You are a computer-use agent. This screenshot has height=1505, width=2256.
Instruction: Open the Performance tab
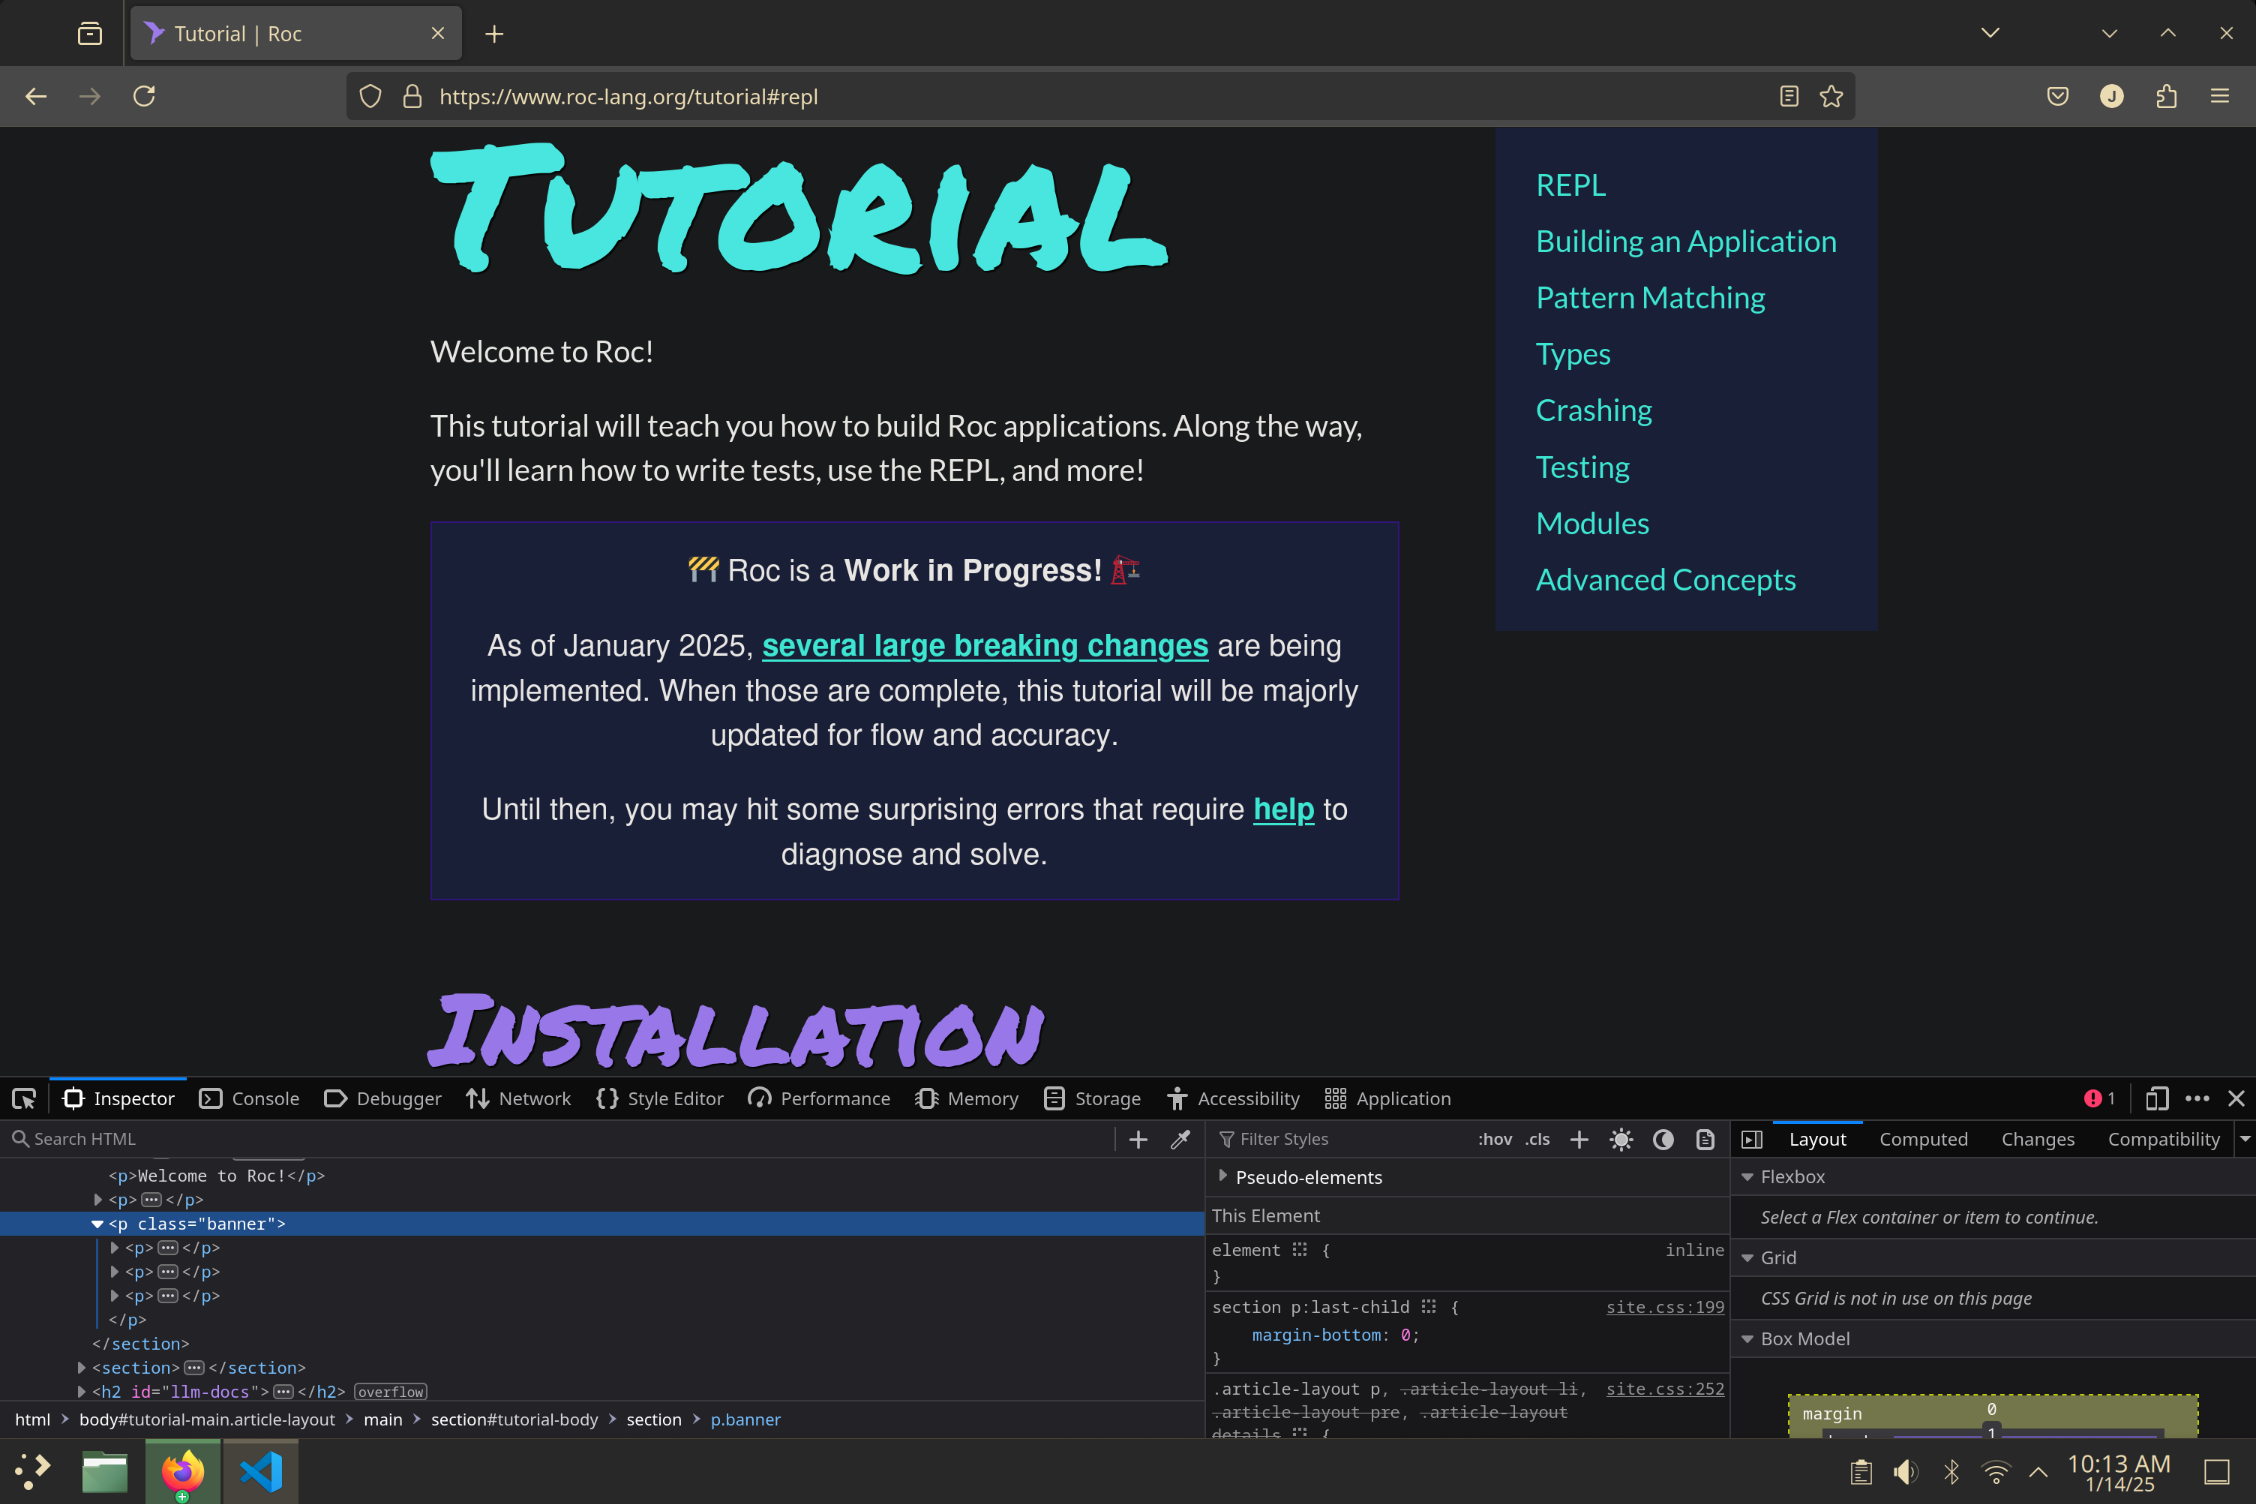pyautogui.click(x=819, y=1099)
